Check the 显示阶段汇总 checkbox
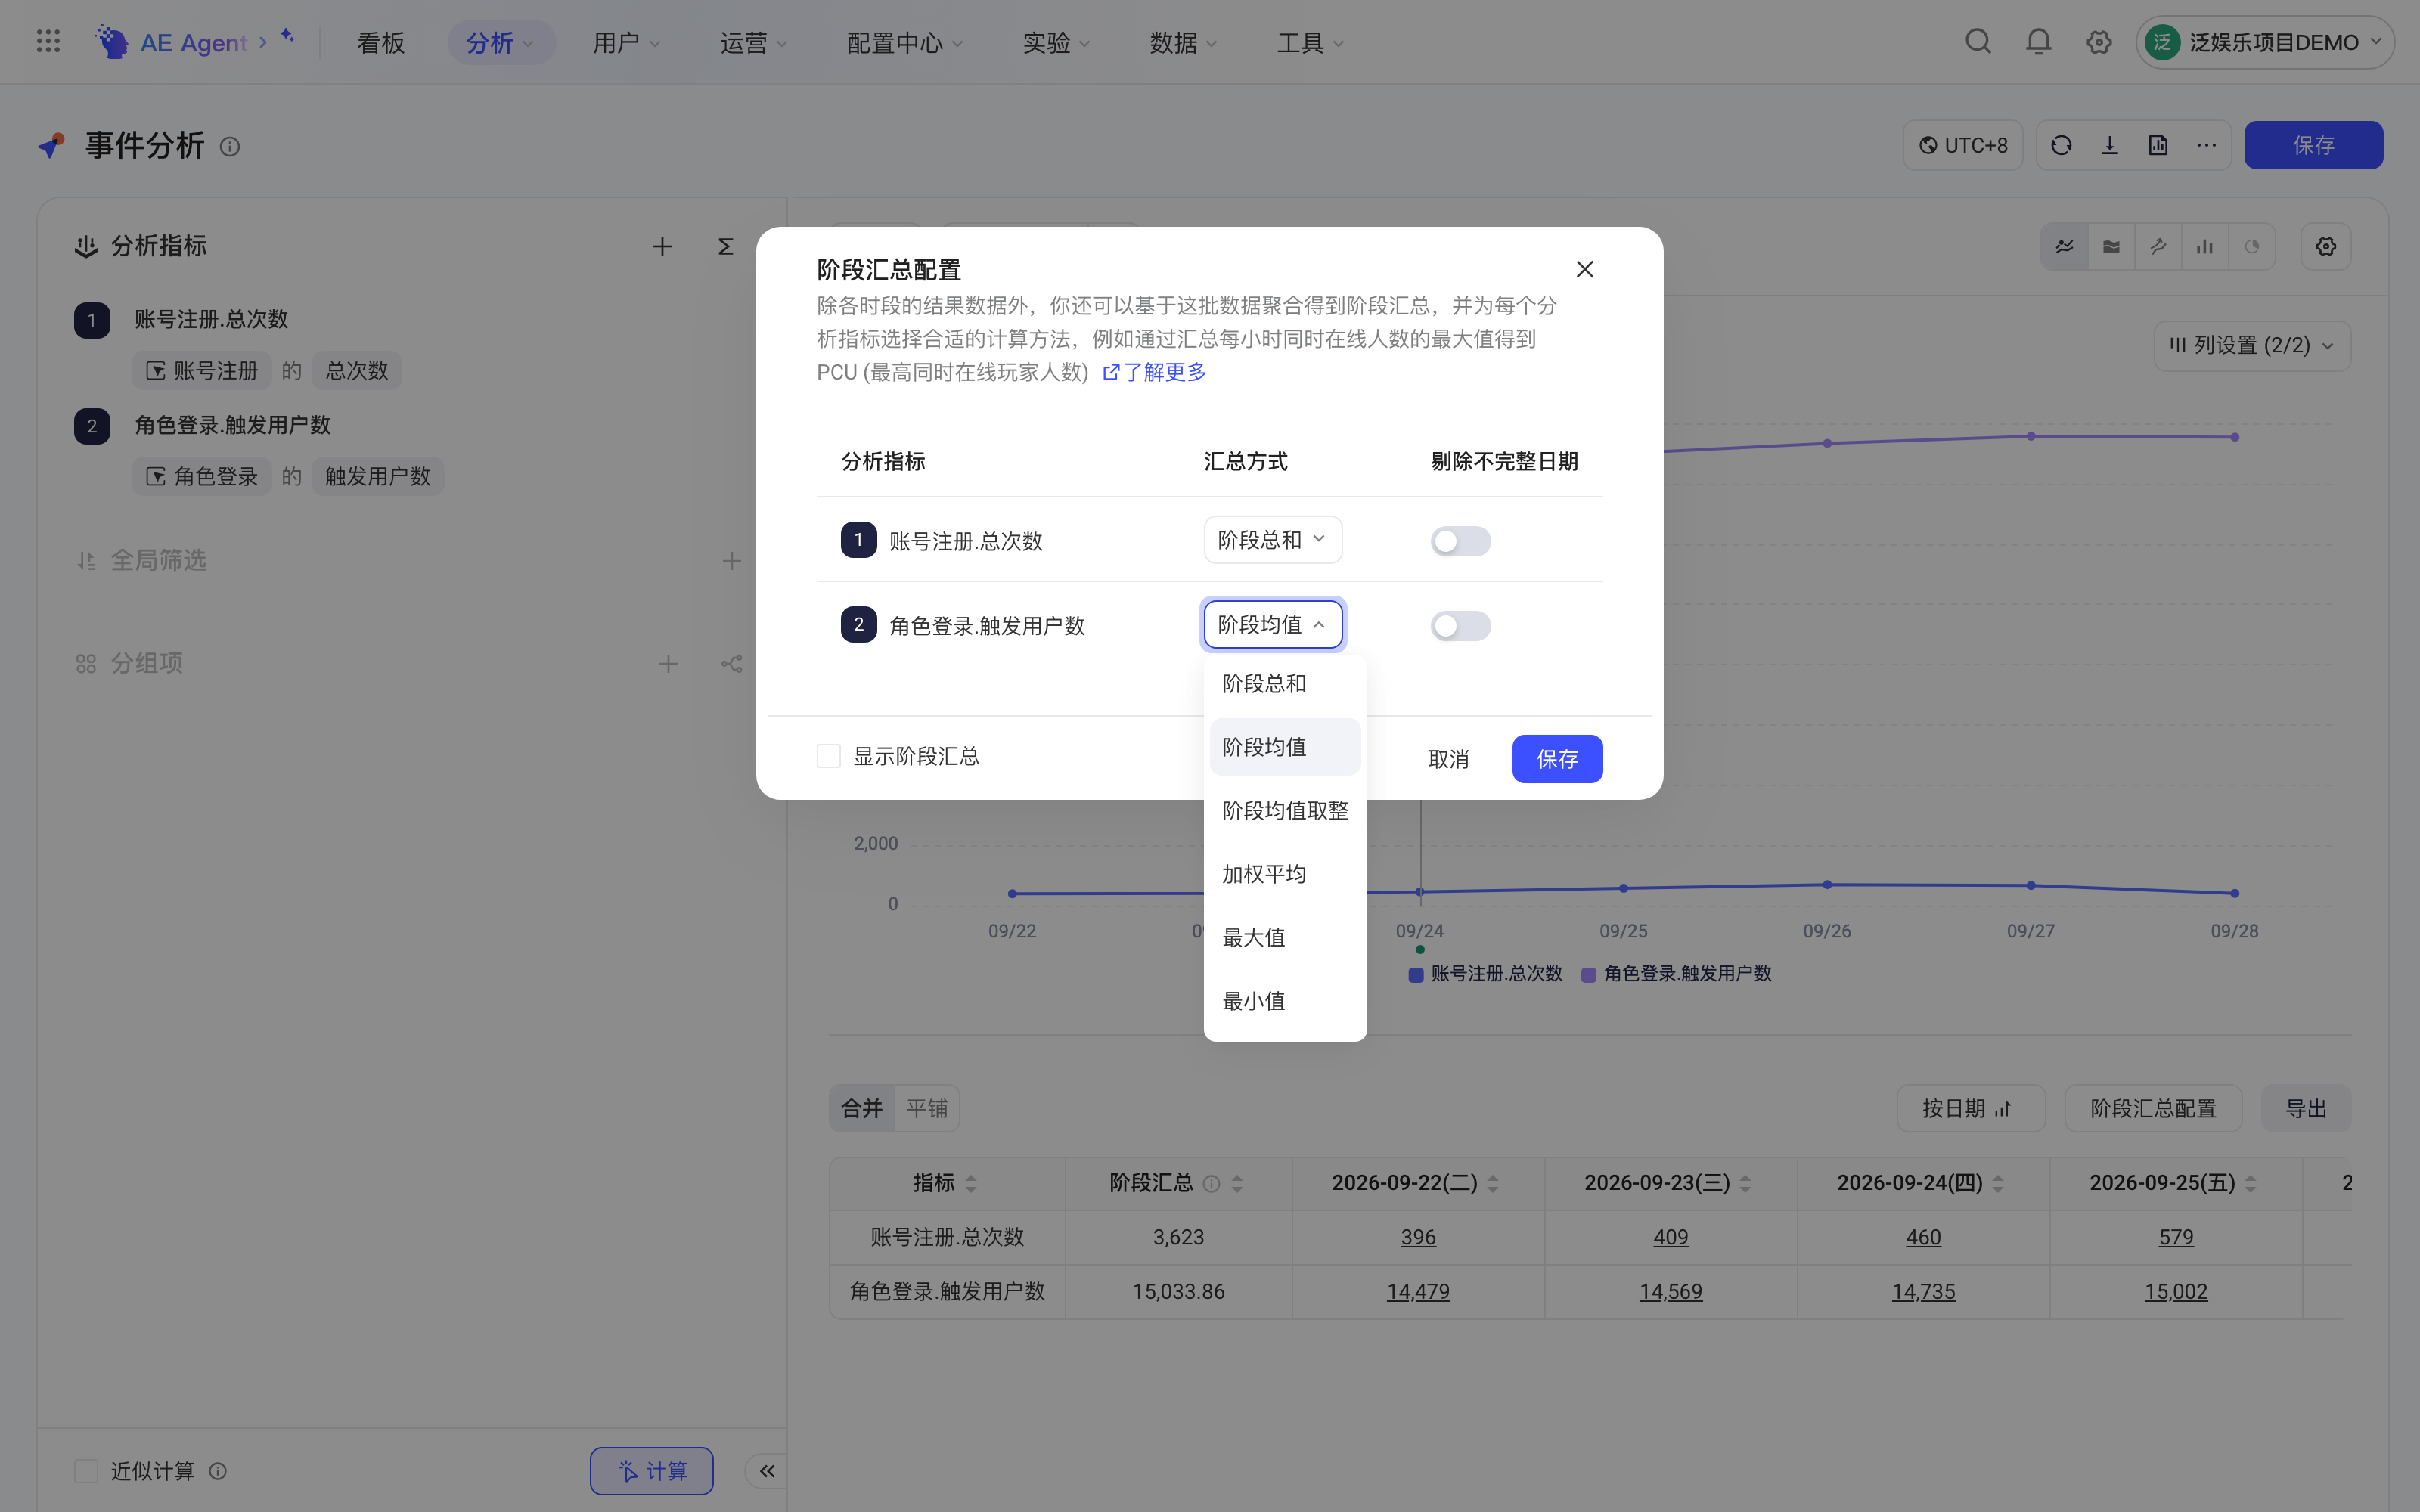 tap(828, 756)
